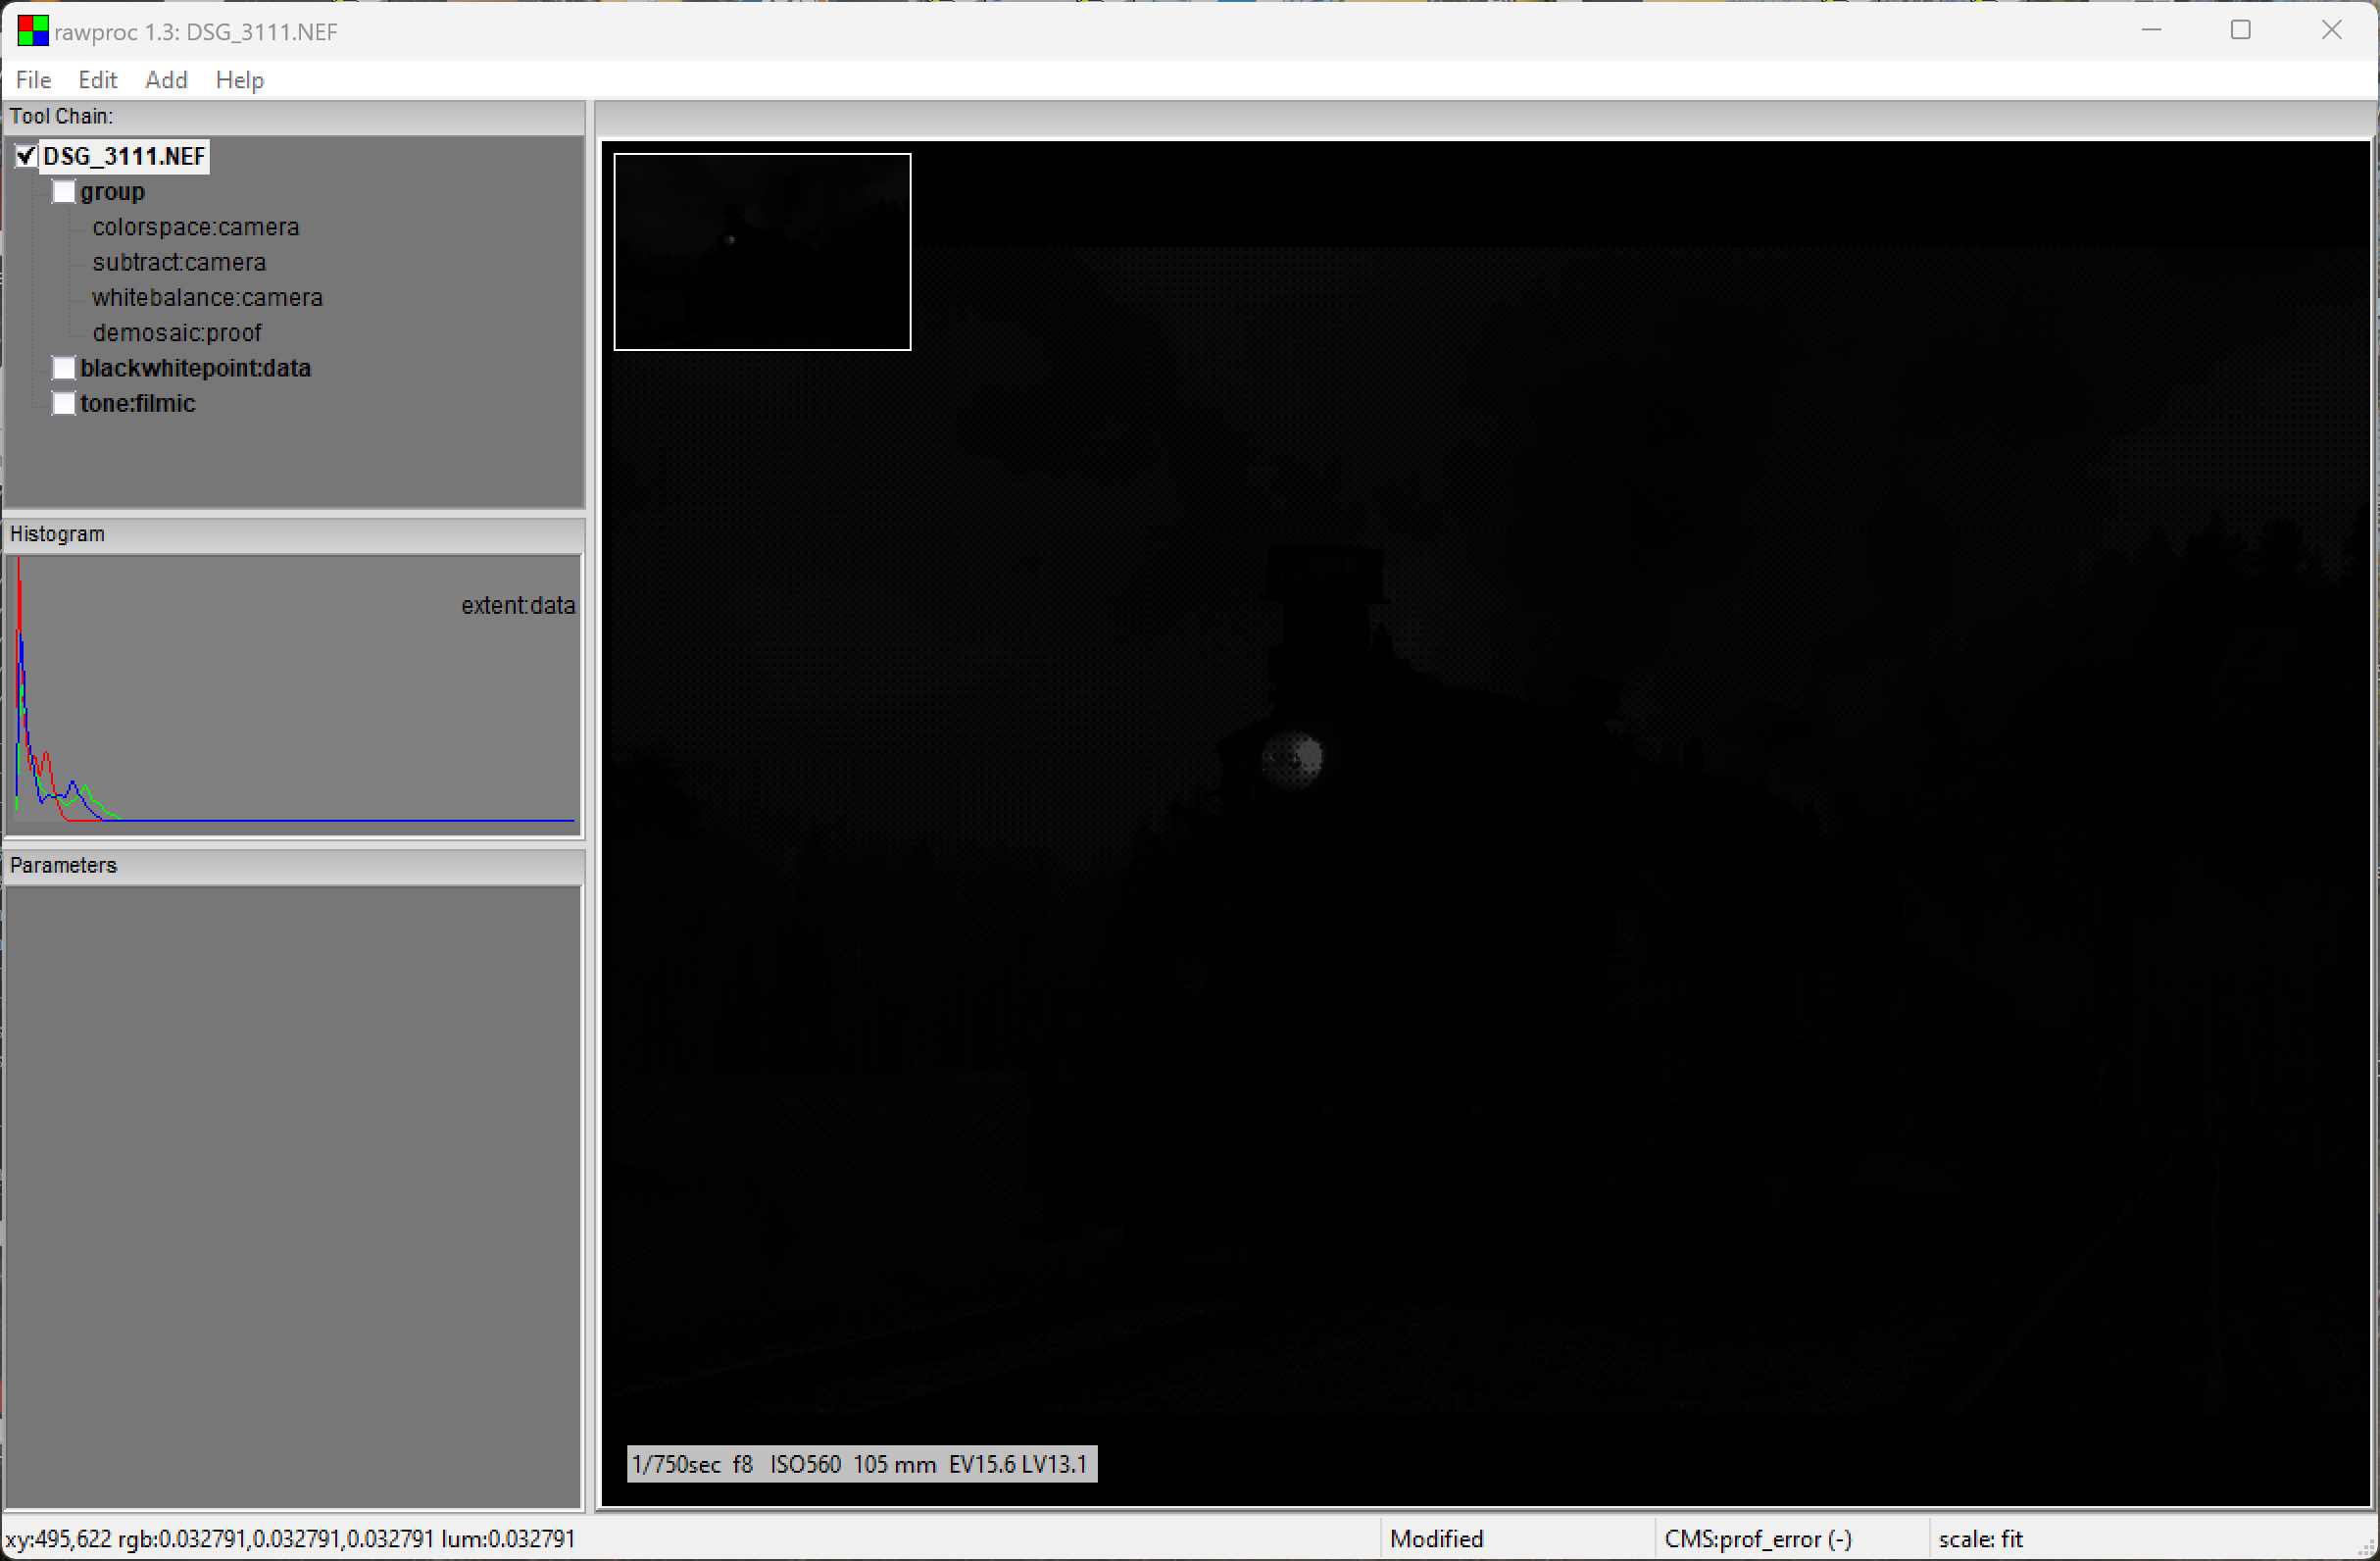
Task: Click the rawproc app icon in title bar
Action: coord(32,31)
